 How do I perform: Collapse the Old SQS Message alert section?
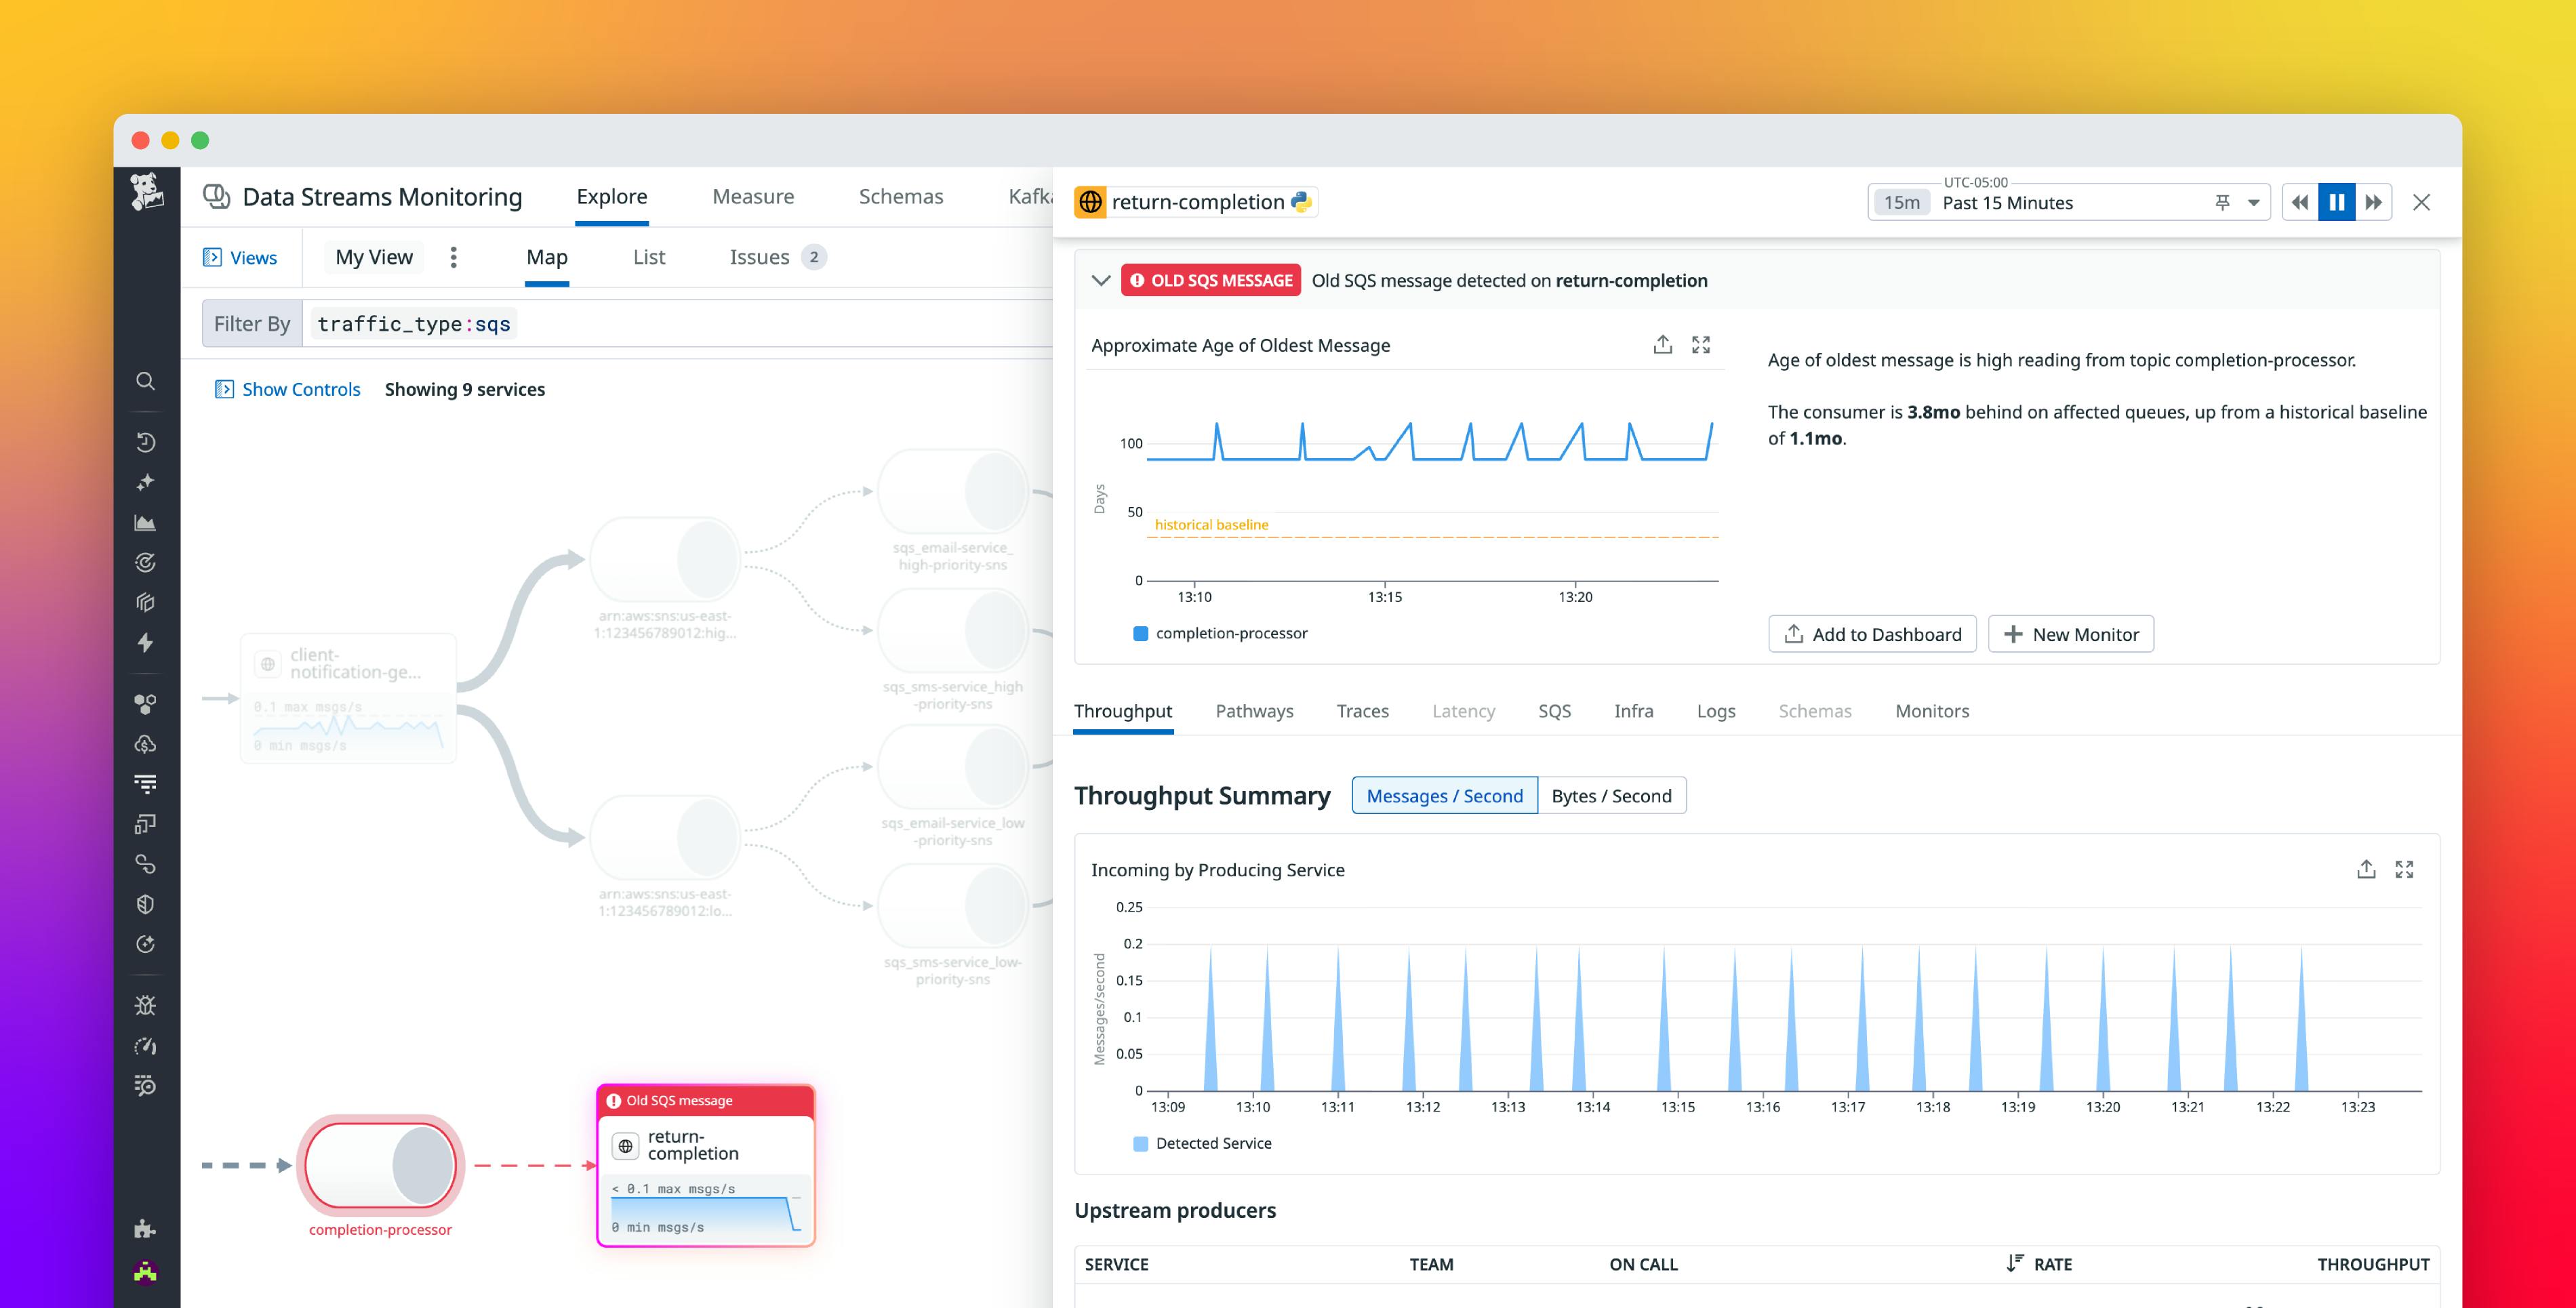(x=1100, y=280)
